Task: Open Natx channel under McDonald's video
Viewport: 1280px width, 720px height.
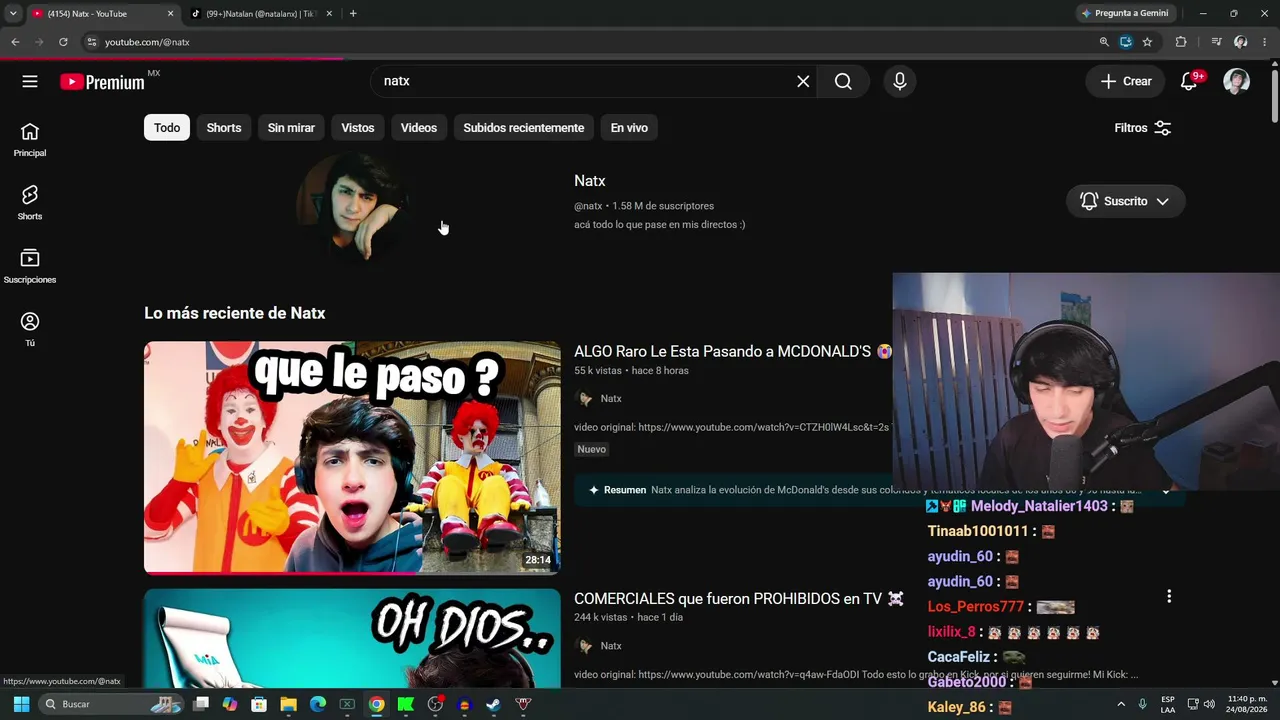Action: 611,399
